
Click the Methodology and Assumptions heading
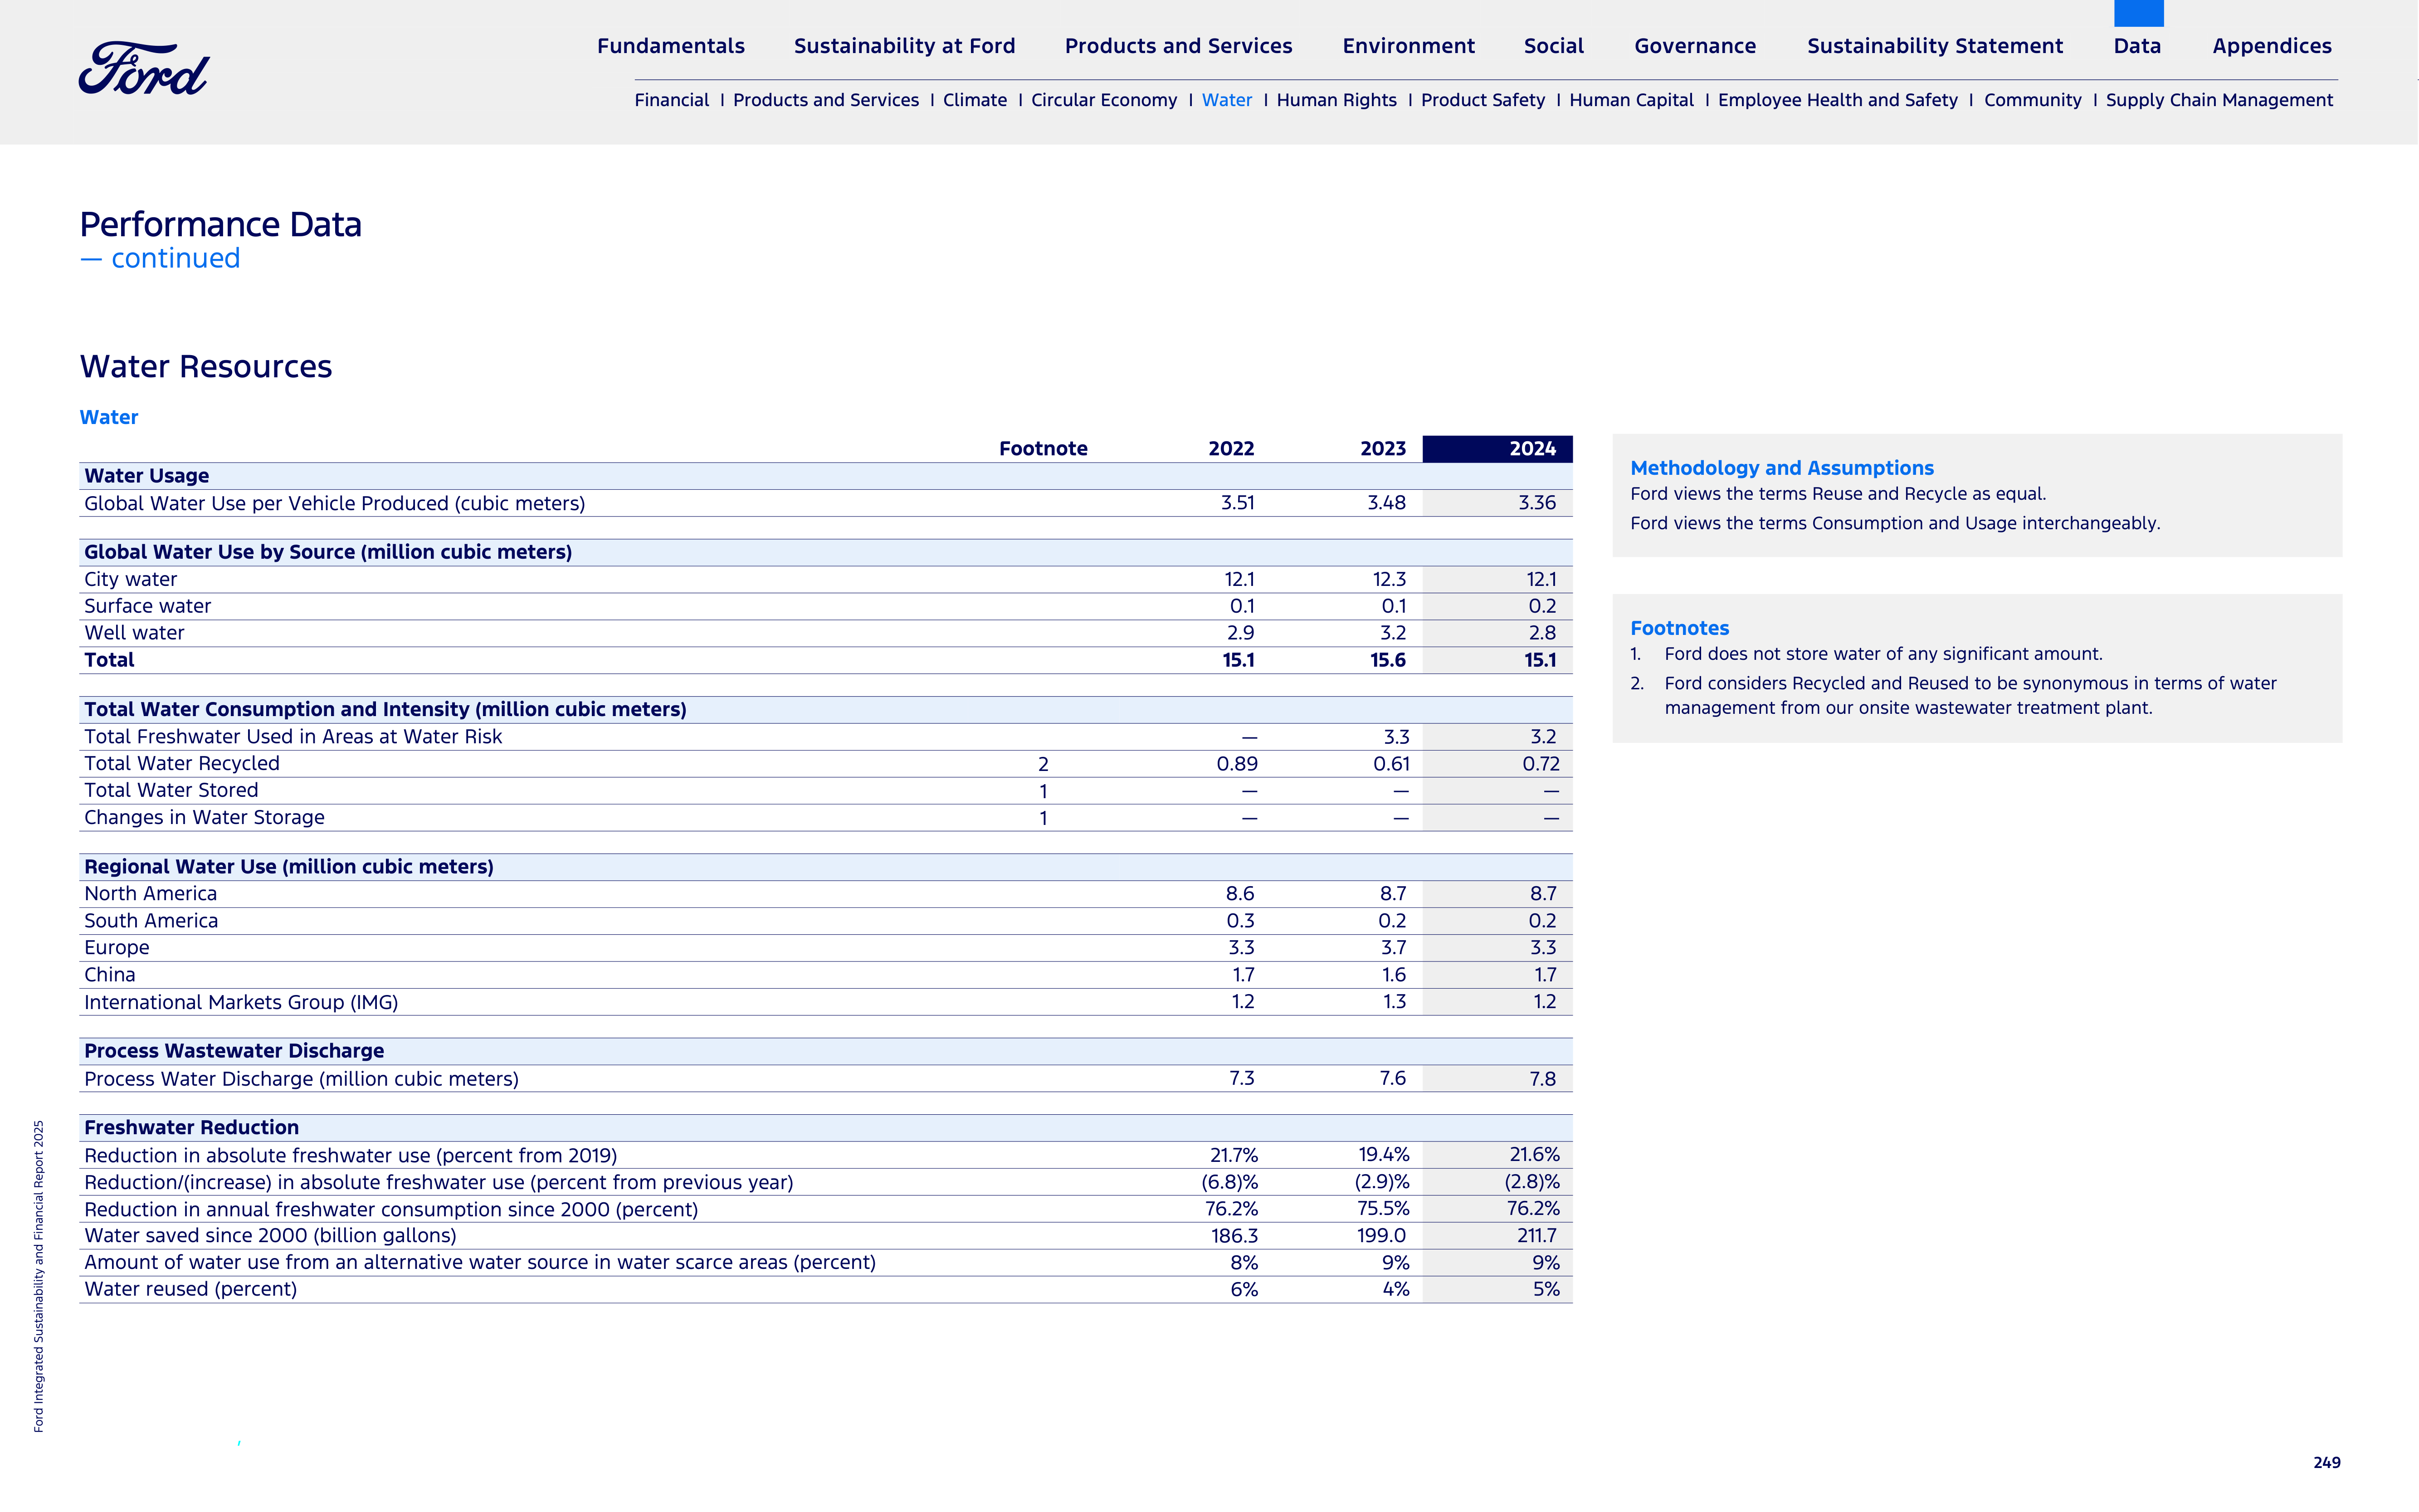click(1781, 468)
